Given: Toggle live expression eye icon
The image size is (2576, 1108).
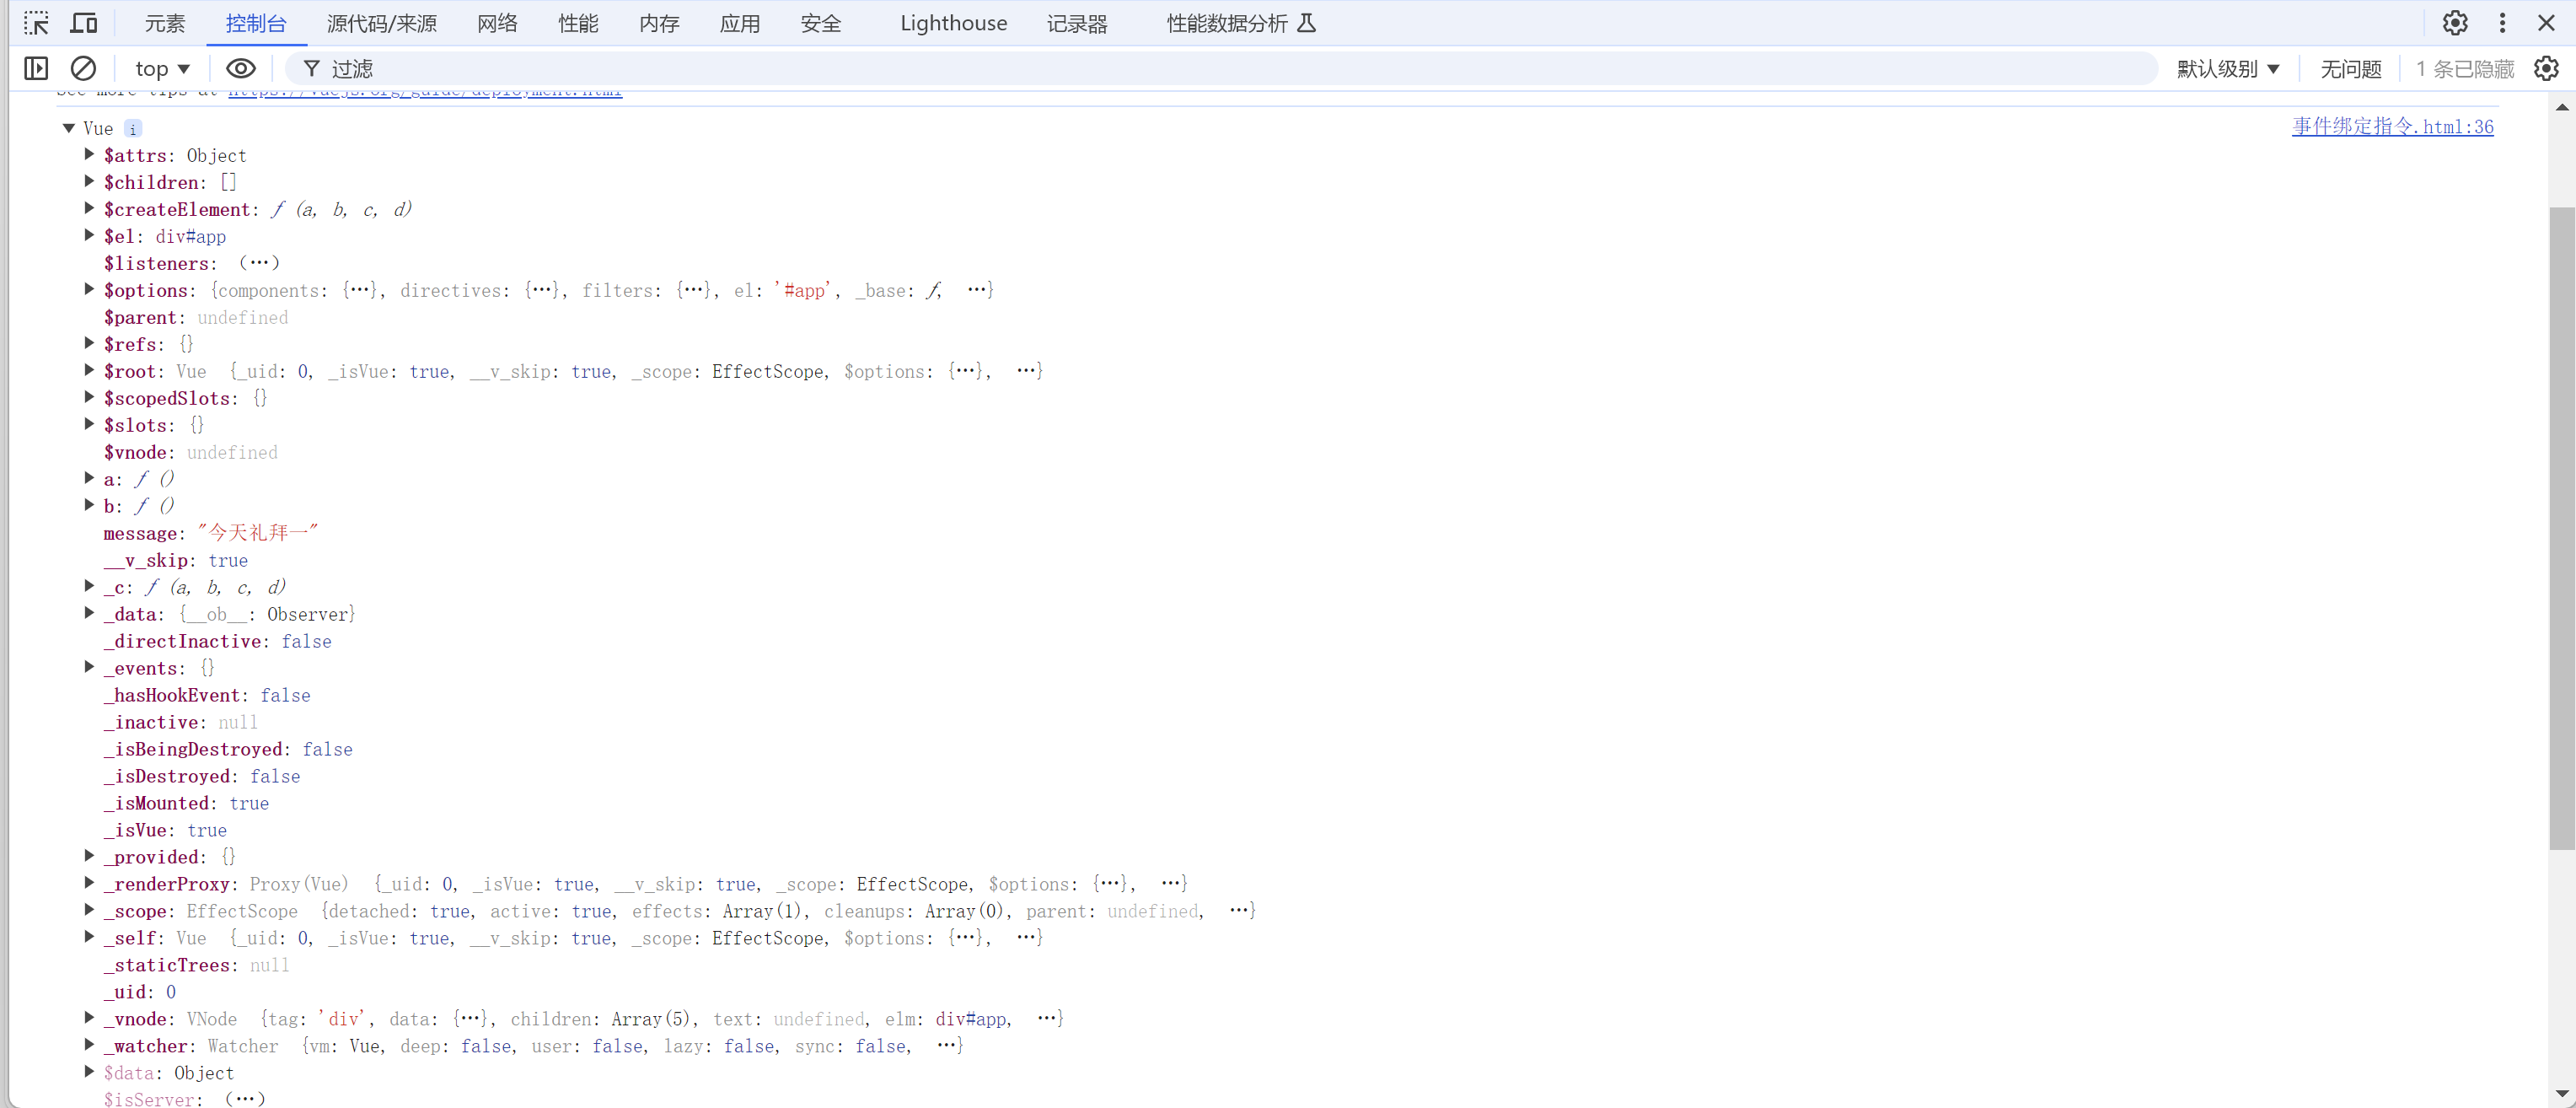Looking at the screenshot, I should coord(240,68).
